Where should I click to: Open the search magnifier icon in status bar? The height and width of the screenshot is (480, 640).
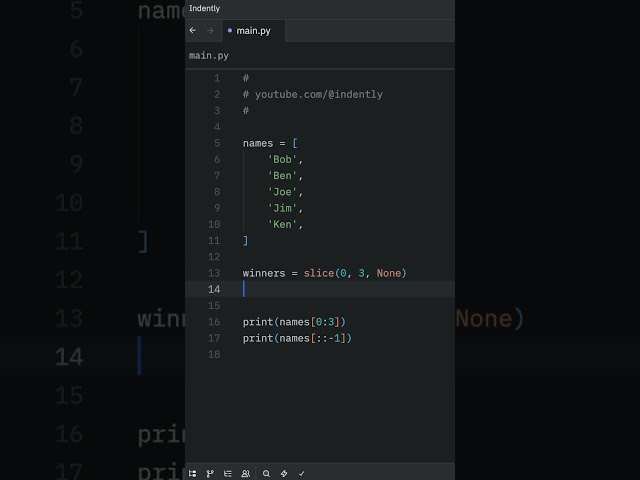pyautogui.click(x=266, y=473)
